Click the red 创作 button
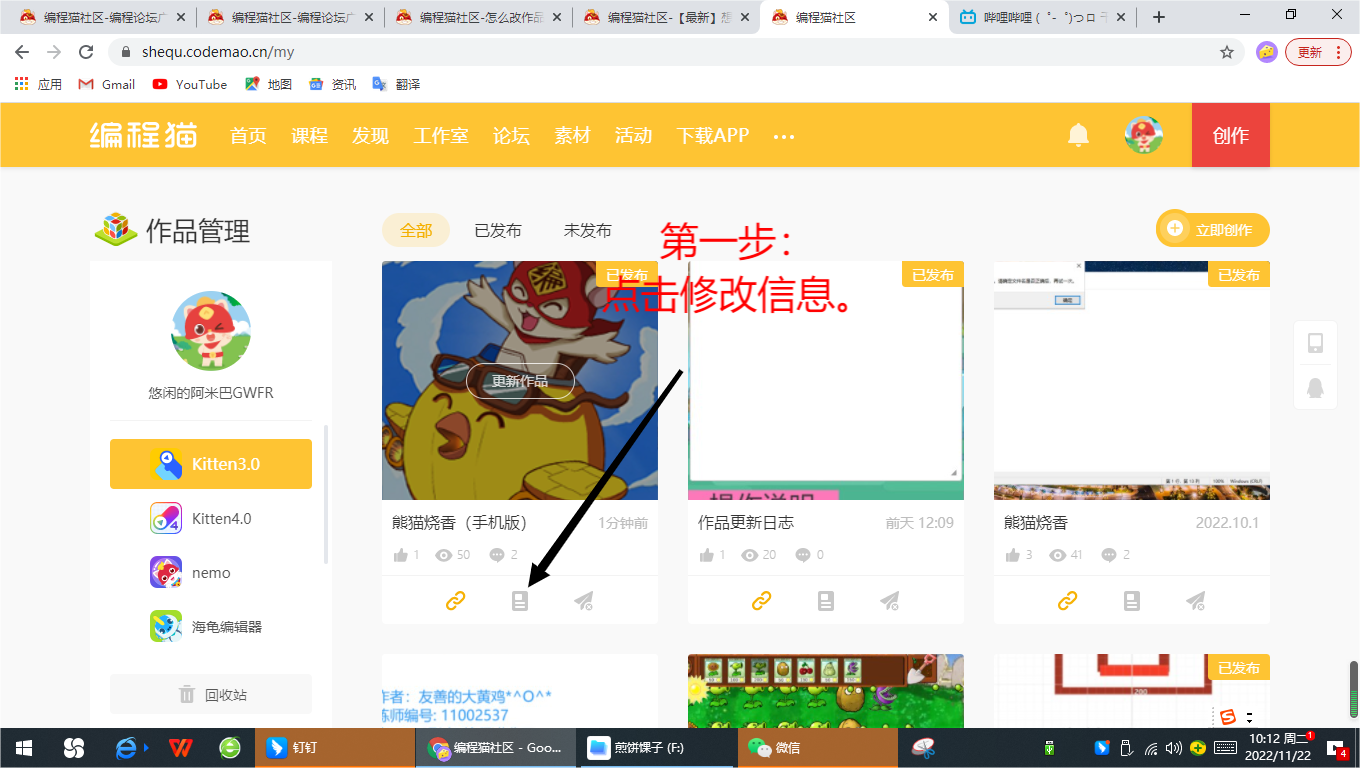Viewport: 1360px width, 768px height. pos(1231,135)
